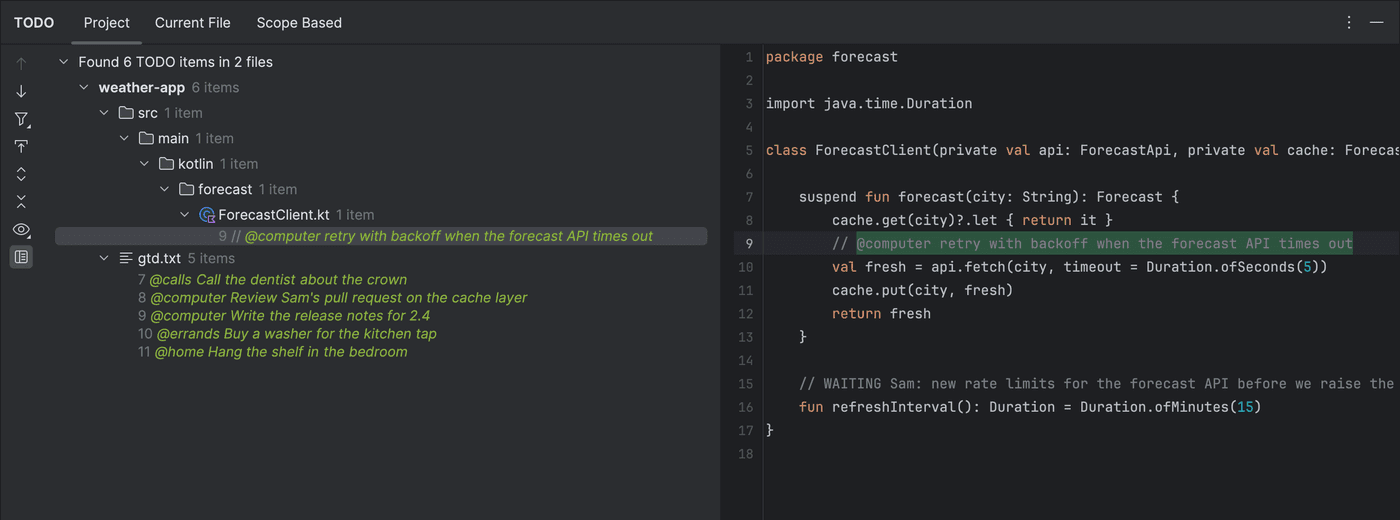The height and width of the screenshot is (520, 1400).
Task: Open the TODO panel options kebab menu
Action: pyautogui.click(x=1349, y=22)
